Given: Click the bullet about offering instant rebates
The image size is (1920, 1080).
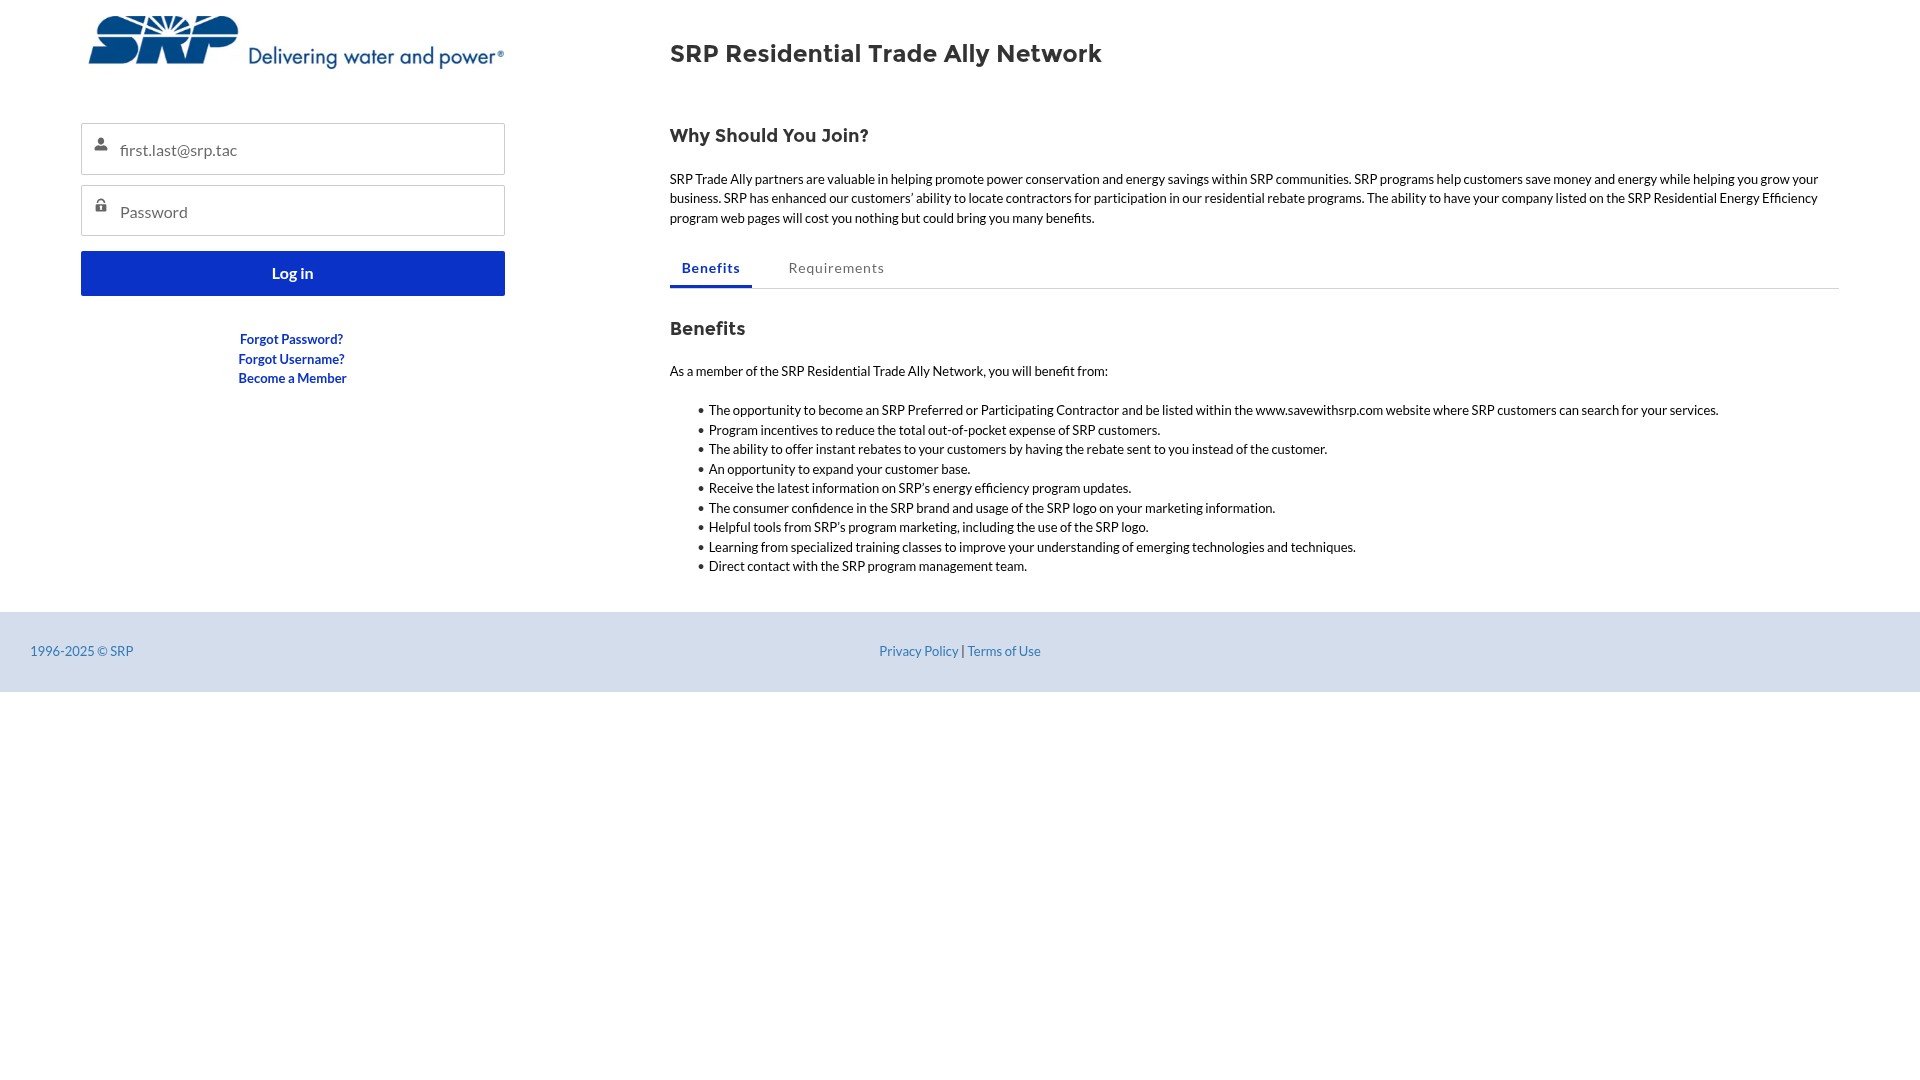Looking at the screenshot, I should coord(1018,449).
